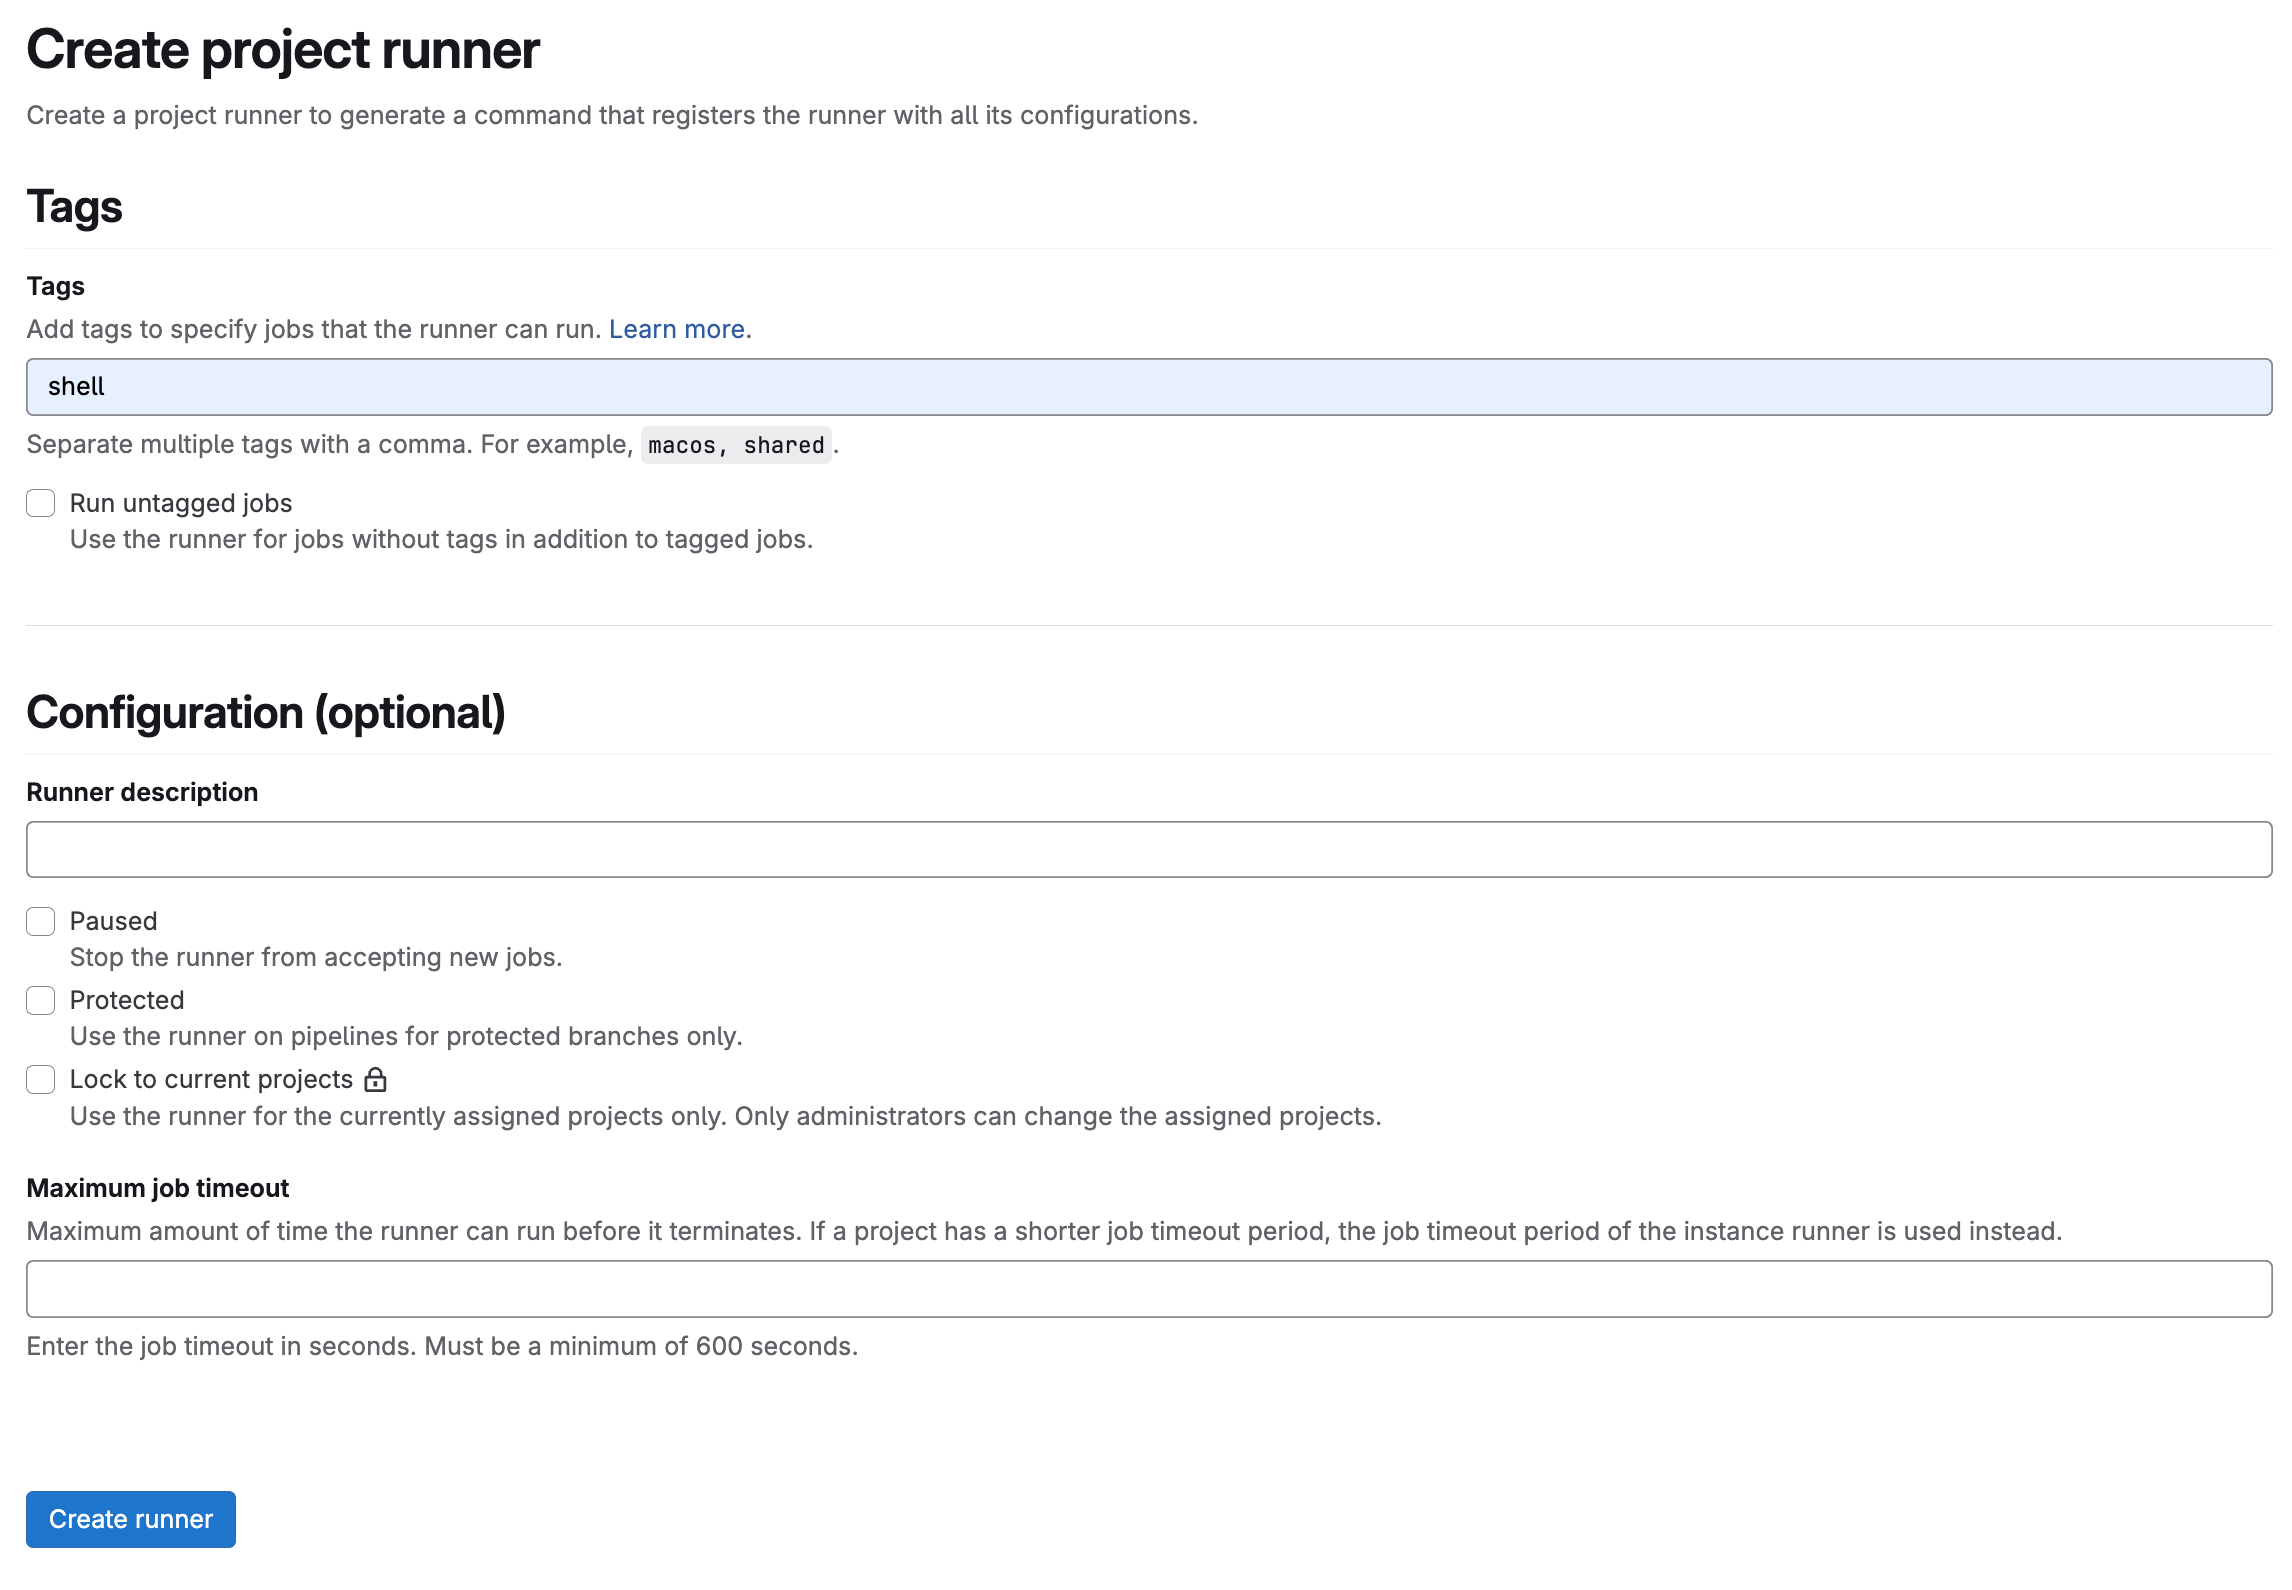Click the bold Runner description field label
This screenshot has width=2292, height=1590.
tap(142, 792)
